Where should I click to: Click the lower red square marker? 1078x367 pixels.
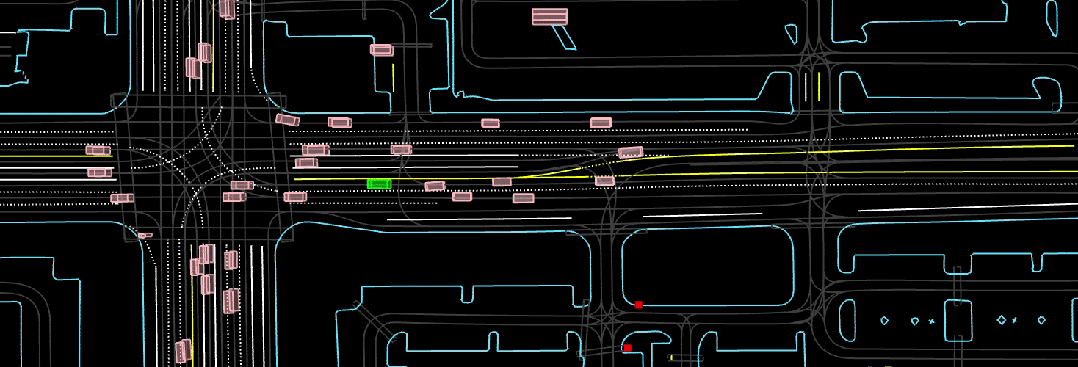pyautogui.click(x=628, y=348)
